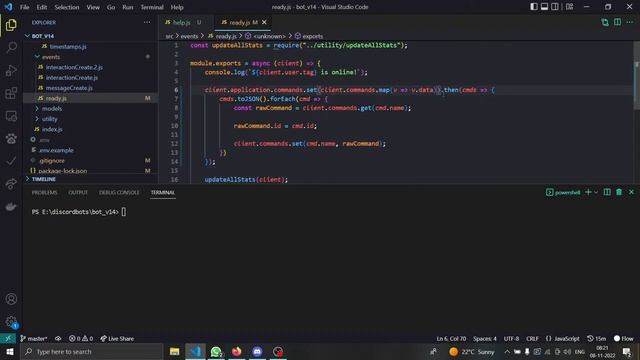Click the errors and warnings status indicator
The image size is (640, 360).
(x=81, y=338)
